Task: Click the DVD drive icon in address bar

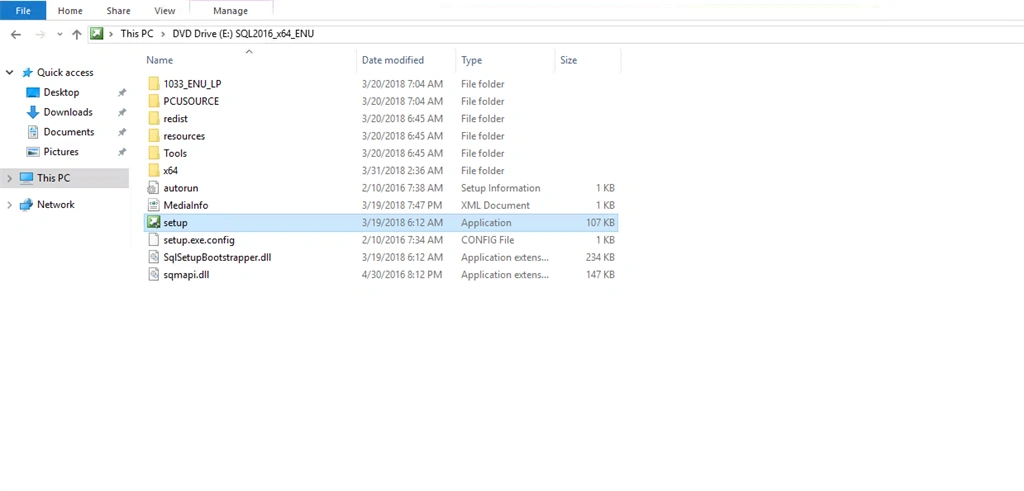Action: point(97,34)
